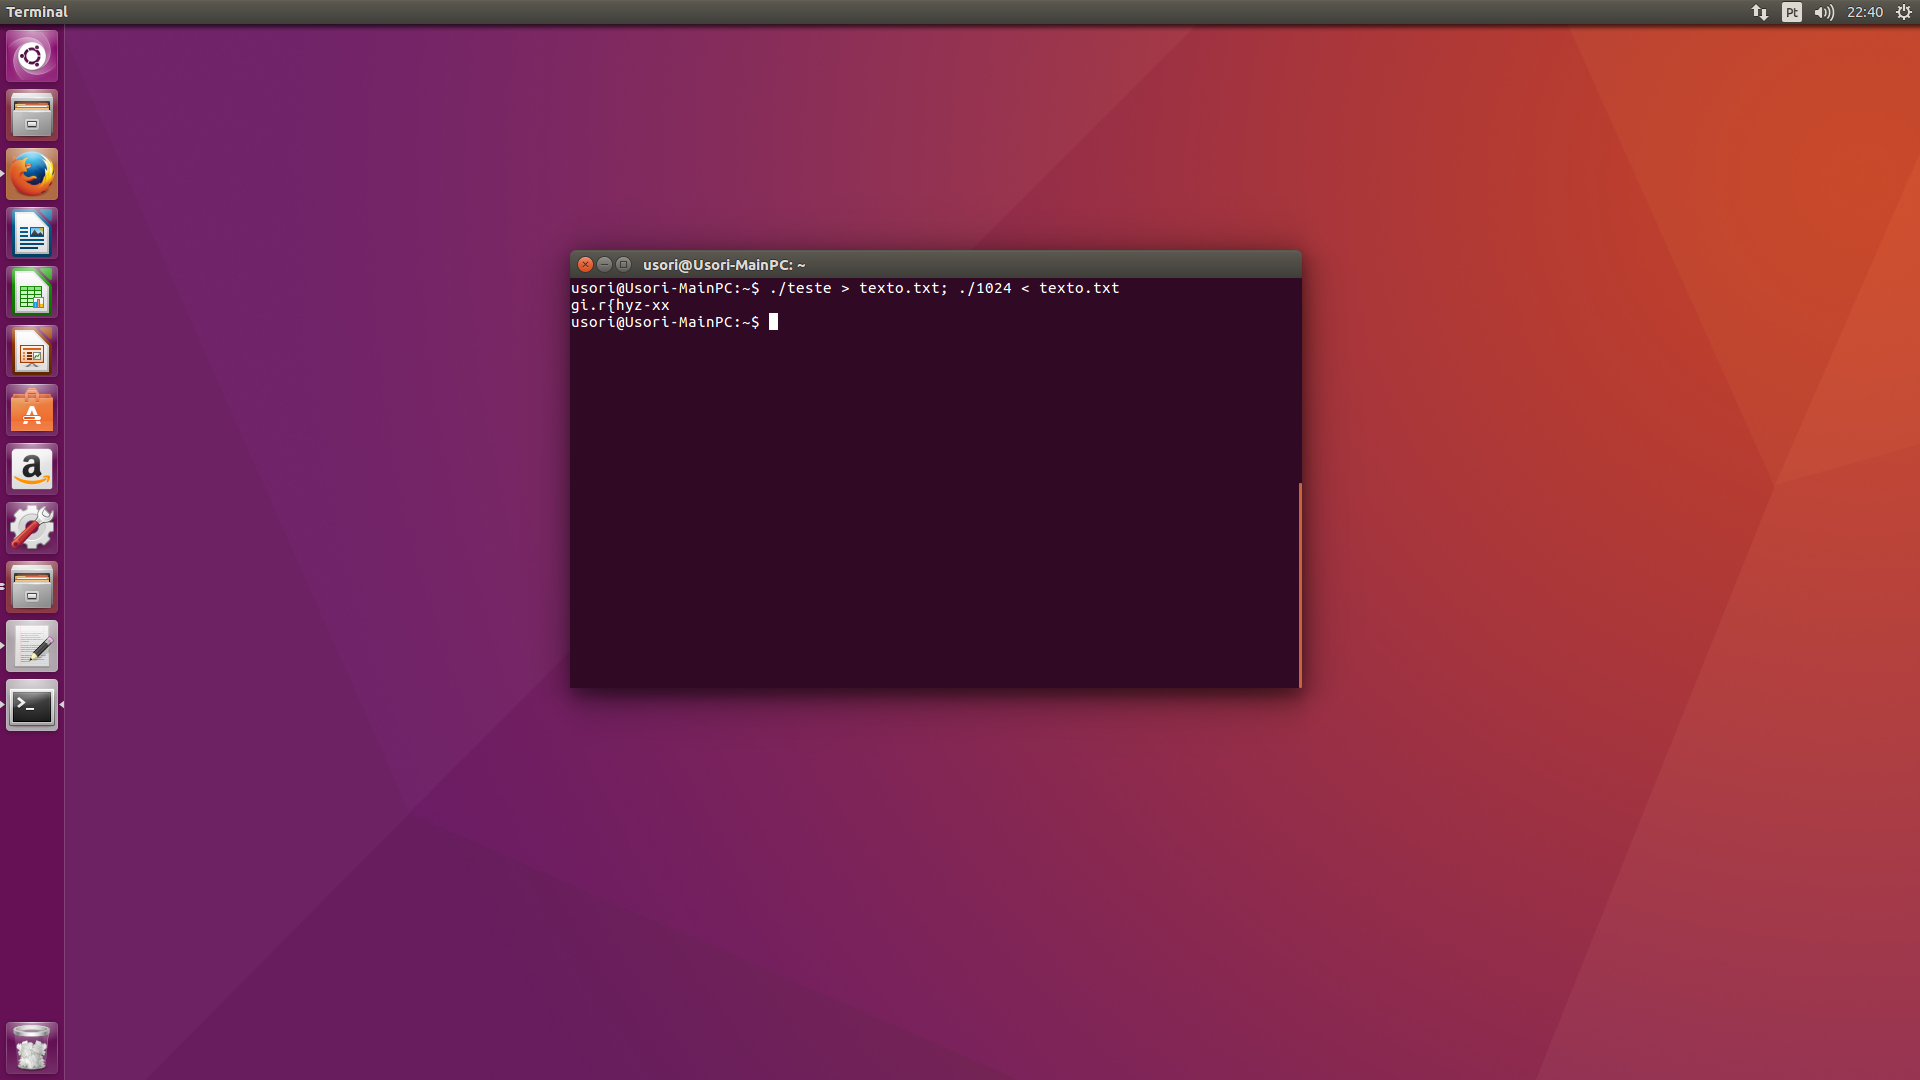Open LibreOffice Writer from the launcher

point(32,233)
